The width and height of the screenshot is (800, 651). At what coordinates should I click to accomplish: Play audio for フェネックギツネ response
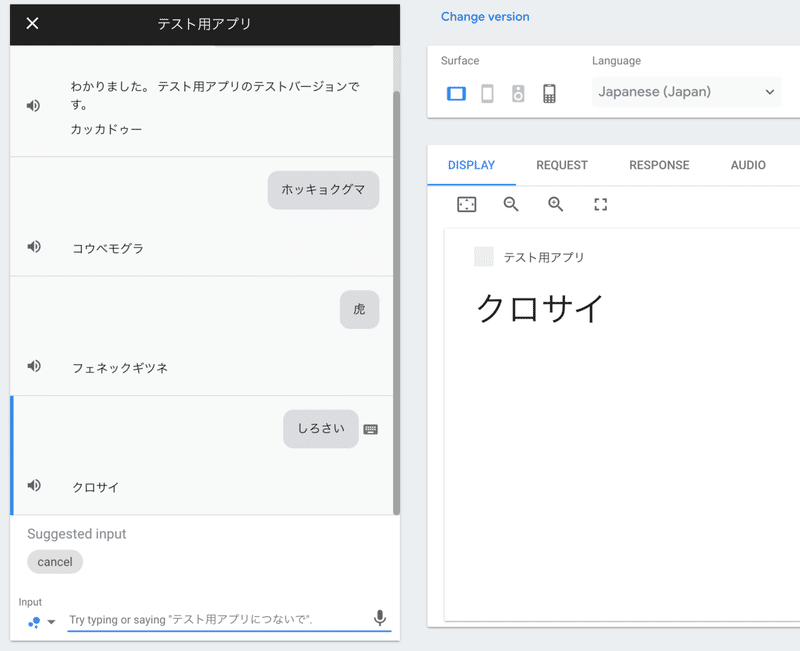tap(34, 366)
